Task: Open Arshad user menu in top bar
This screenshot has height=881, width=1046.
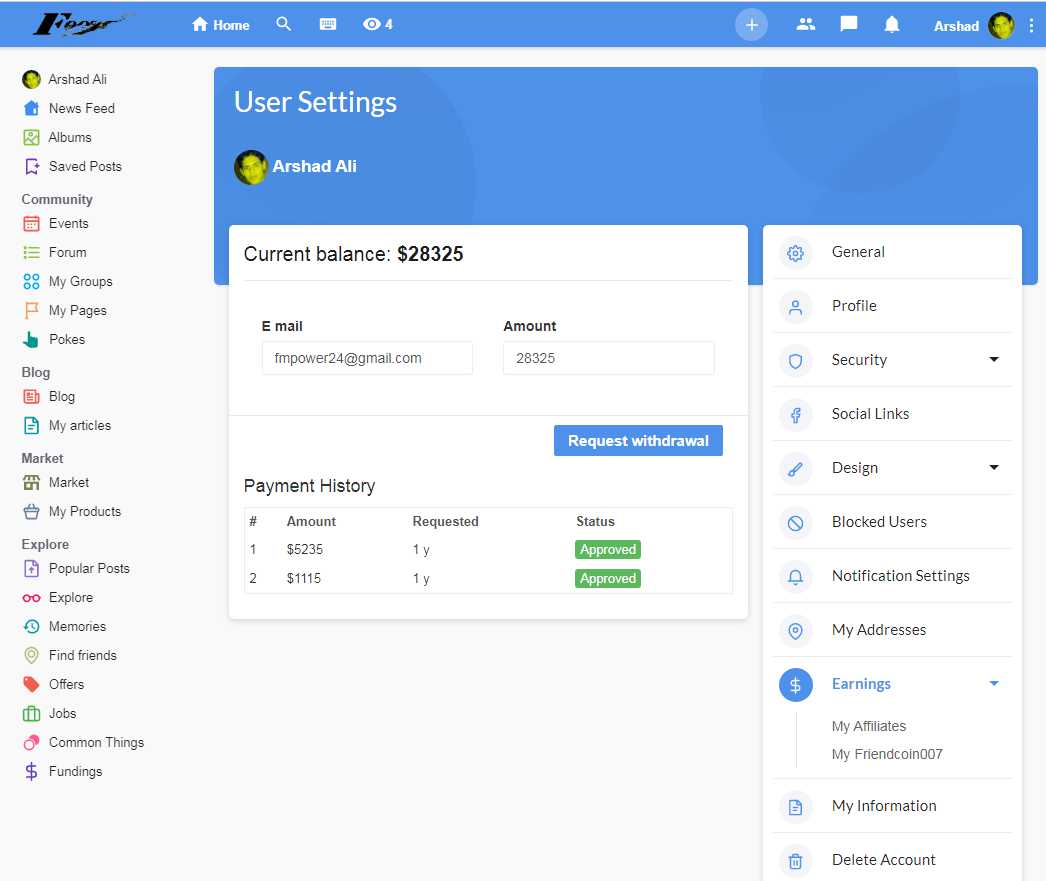Action: click(973, 26)
